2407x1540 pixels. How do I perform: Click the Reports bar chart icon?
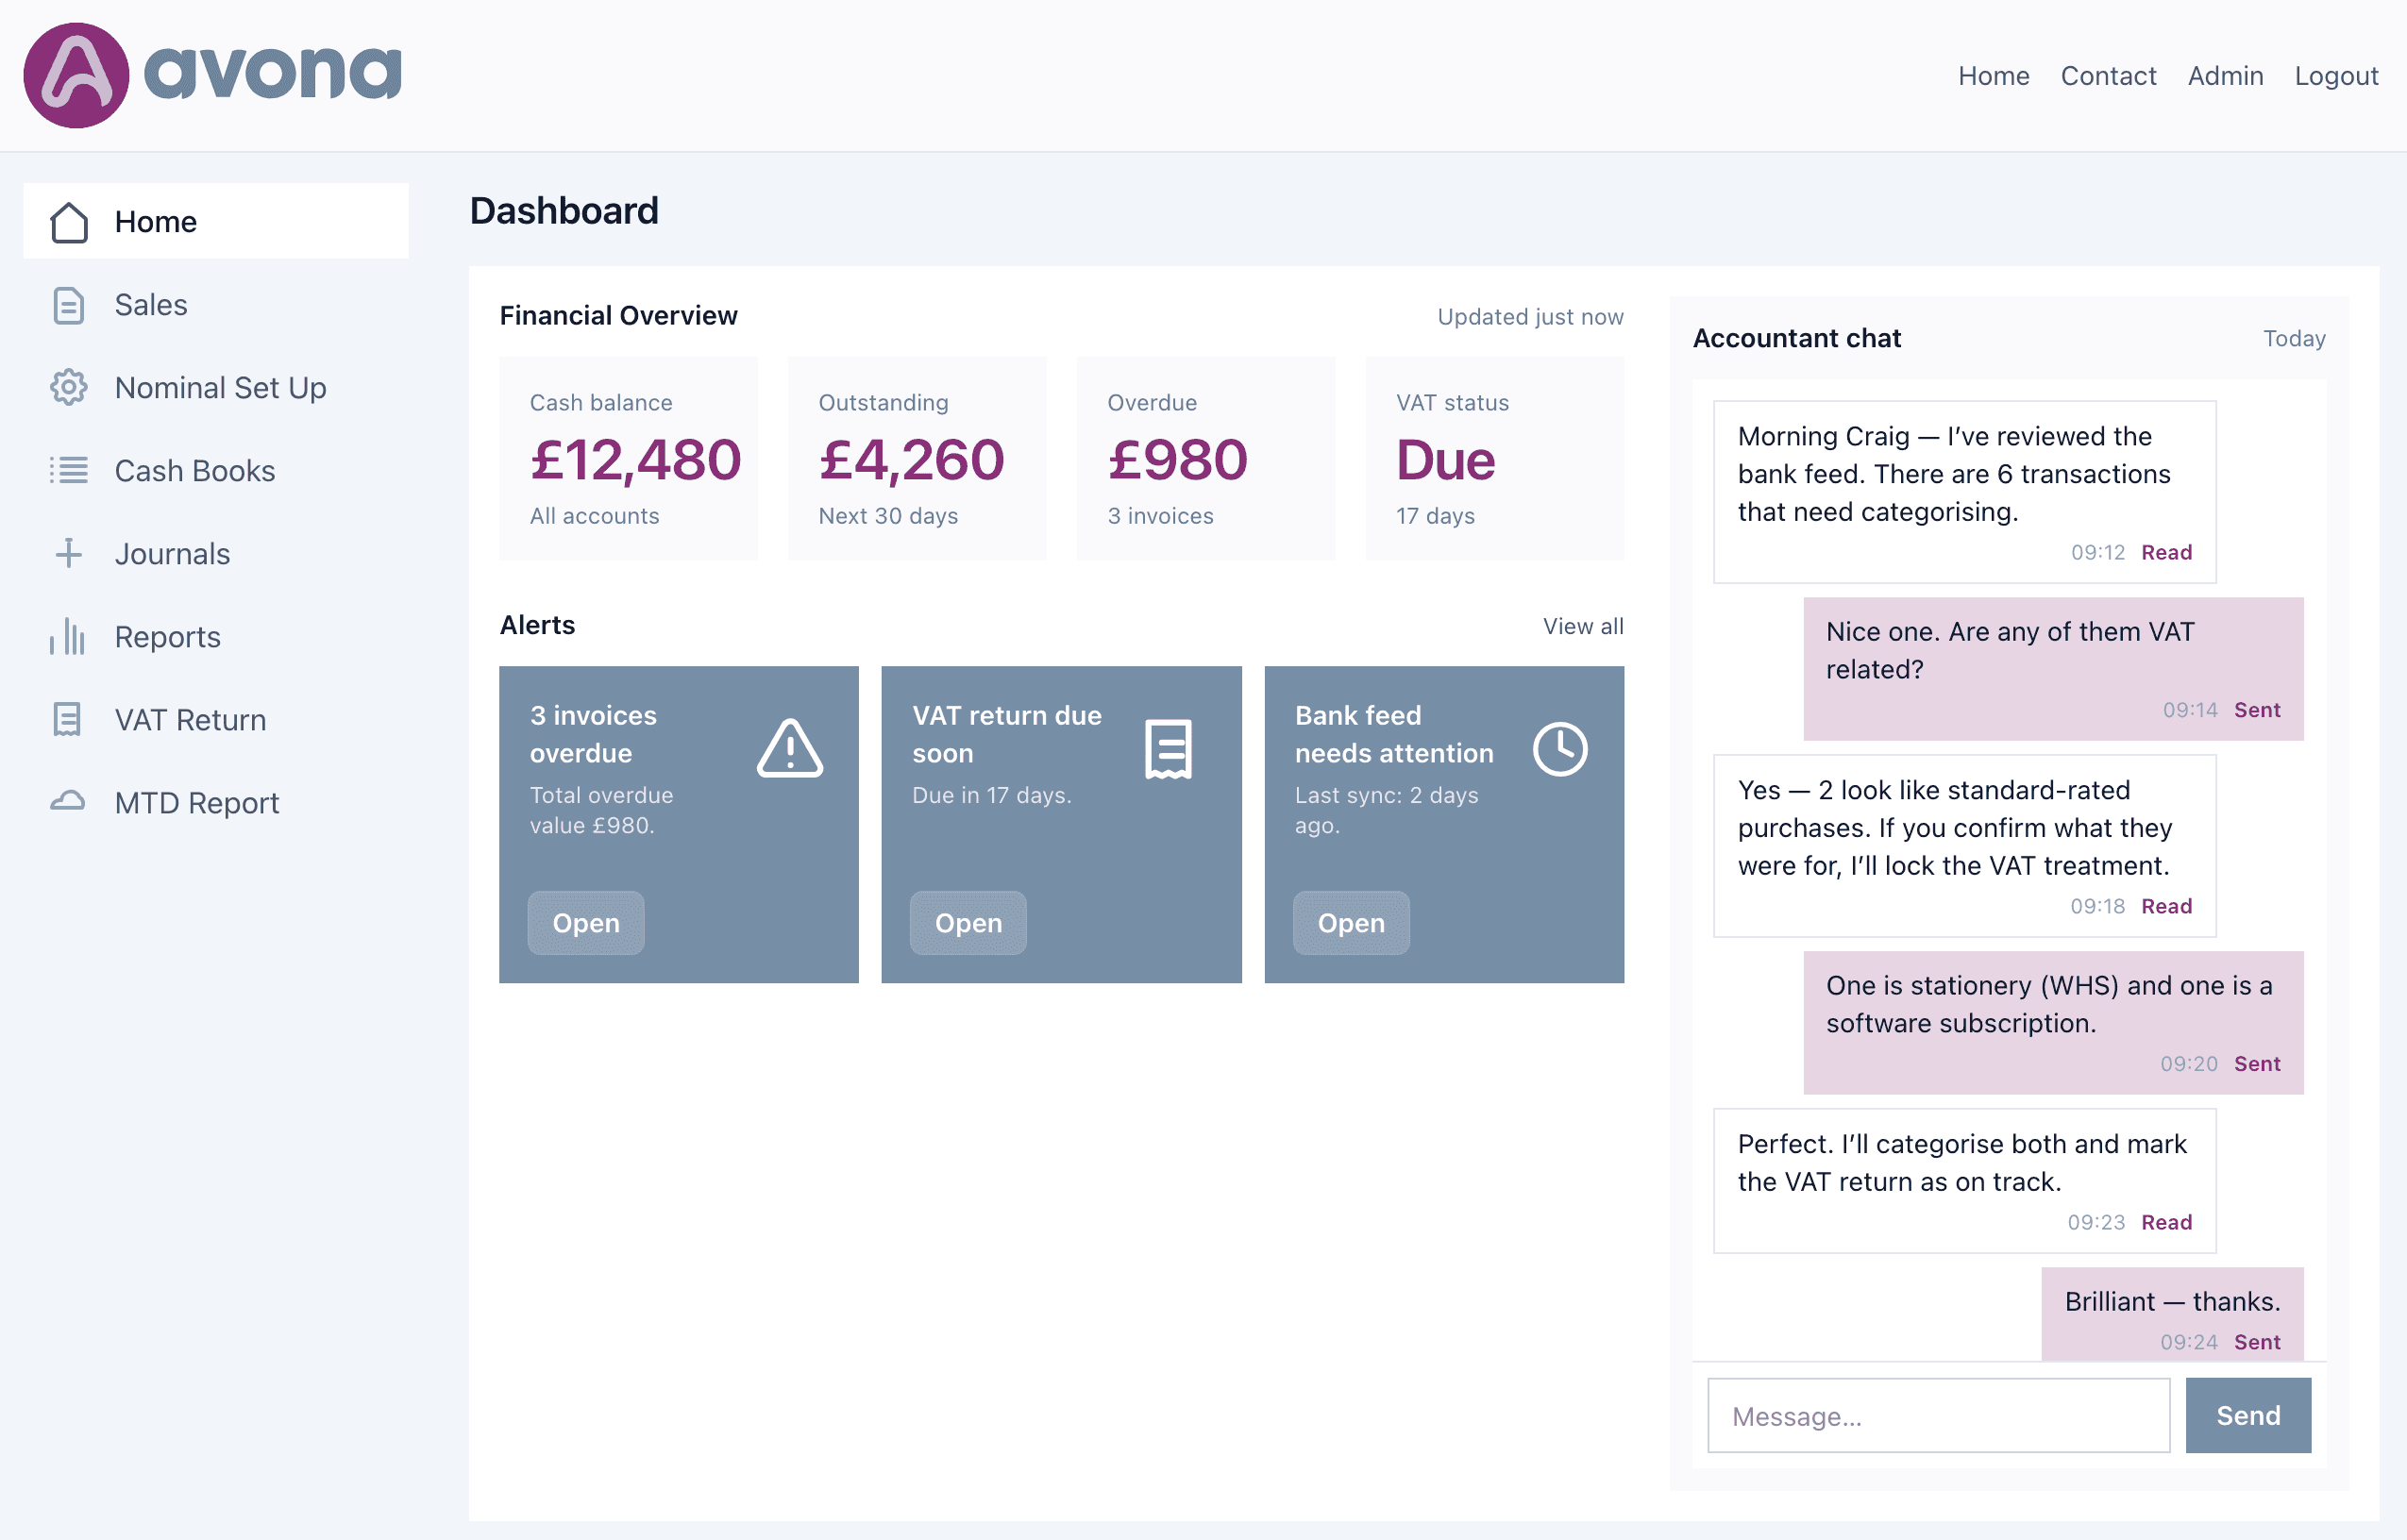(68, 636)
